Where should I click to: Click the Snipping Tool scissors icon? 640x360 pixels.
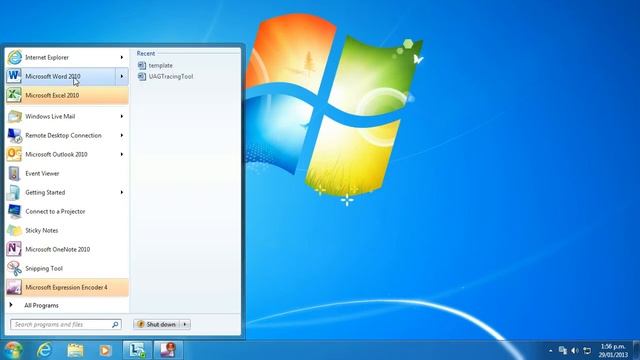[14, 268]
